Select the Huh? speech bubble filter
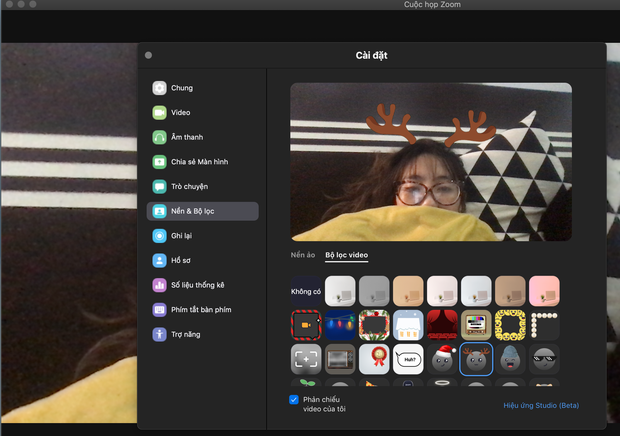 (408, 358)
